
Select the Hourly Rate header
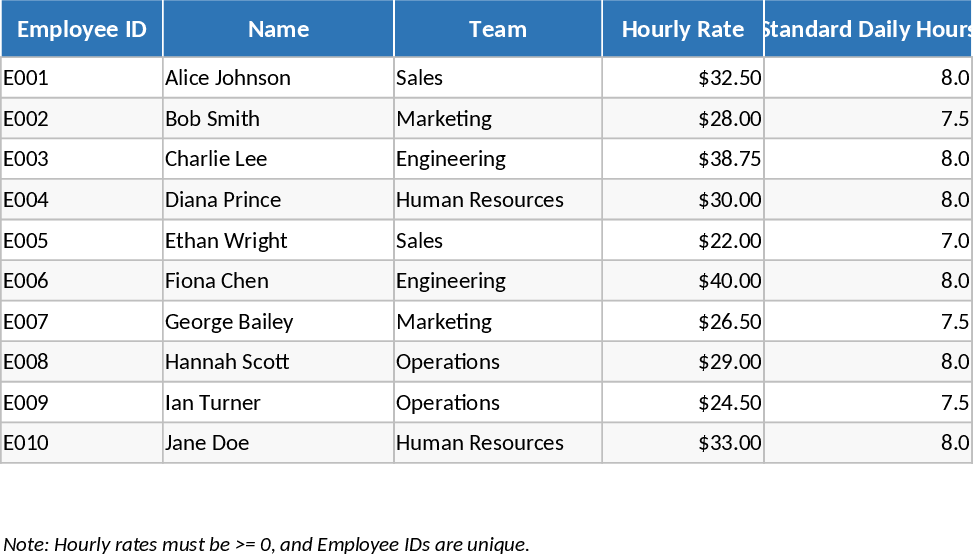[x=683, y=29]
